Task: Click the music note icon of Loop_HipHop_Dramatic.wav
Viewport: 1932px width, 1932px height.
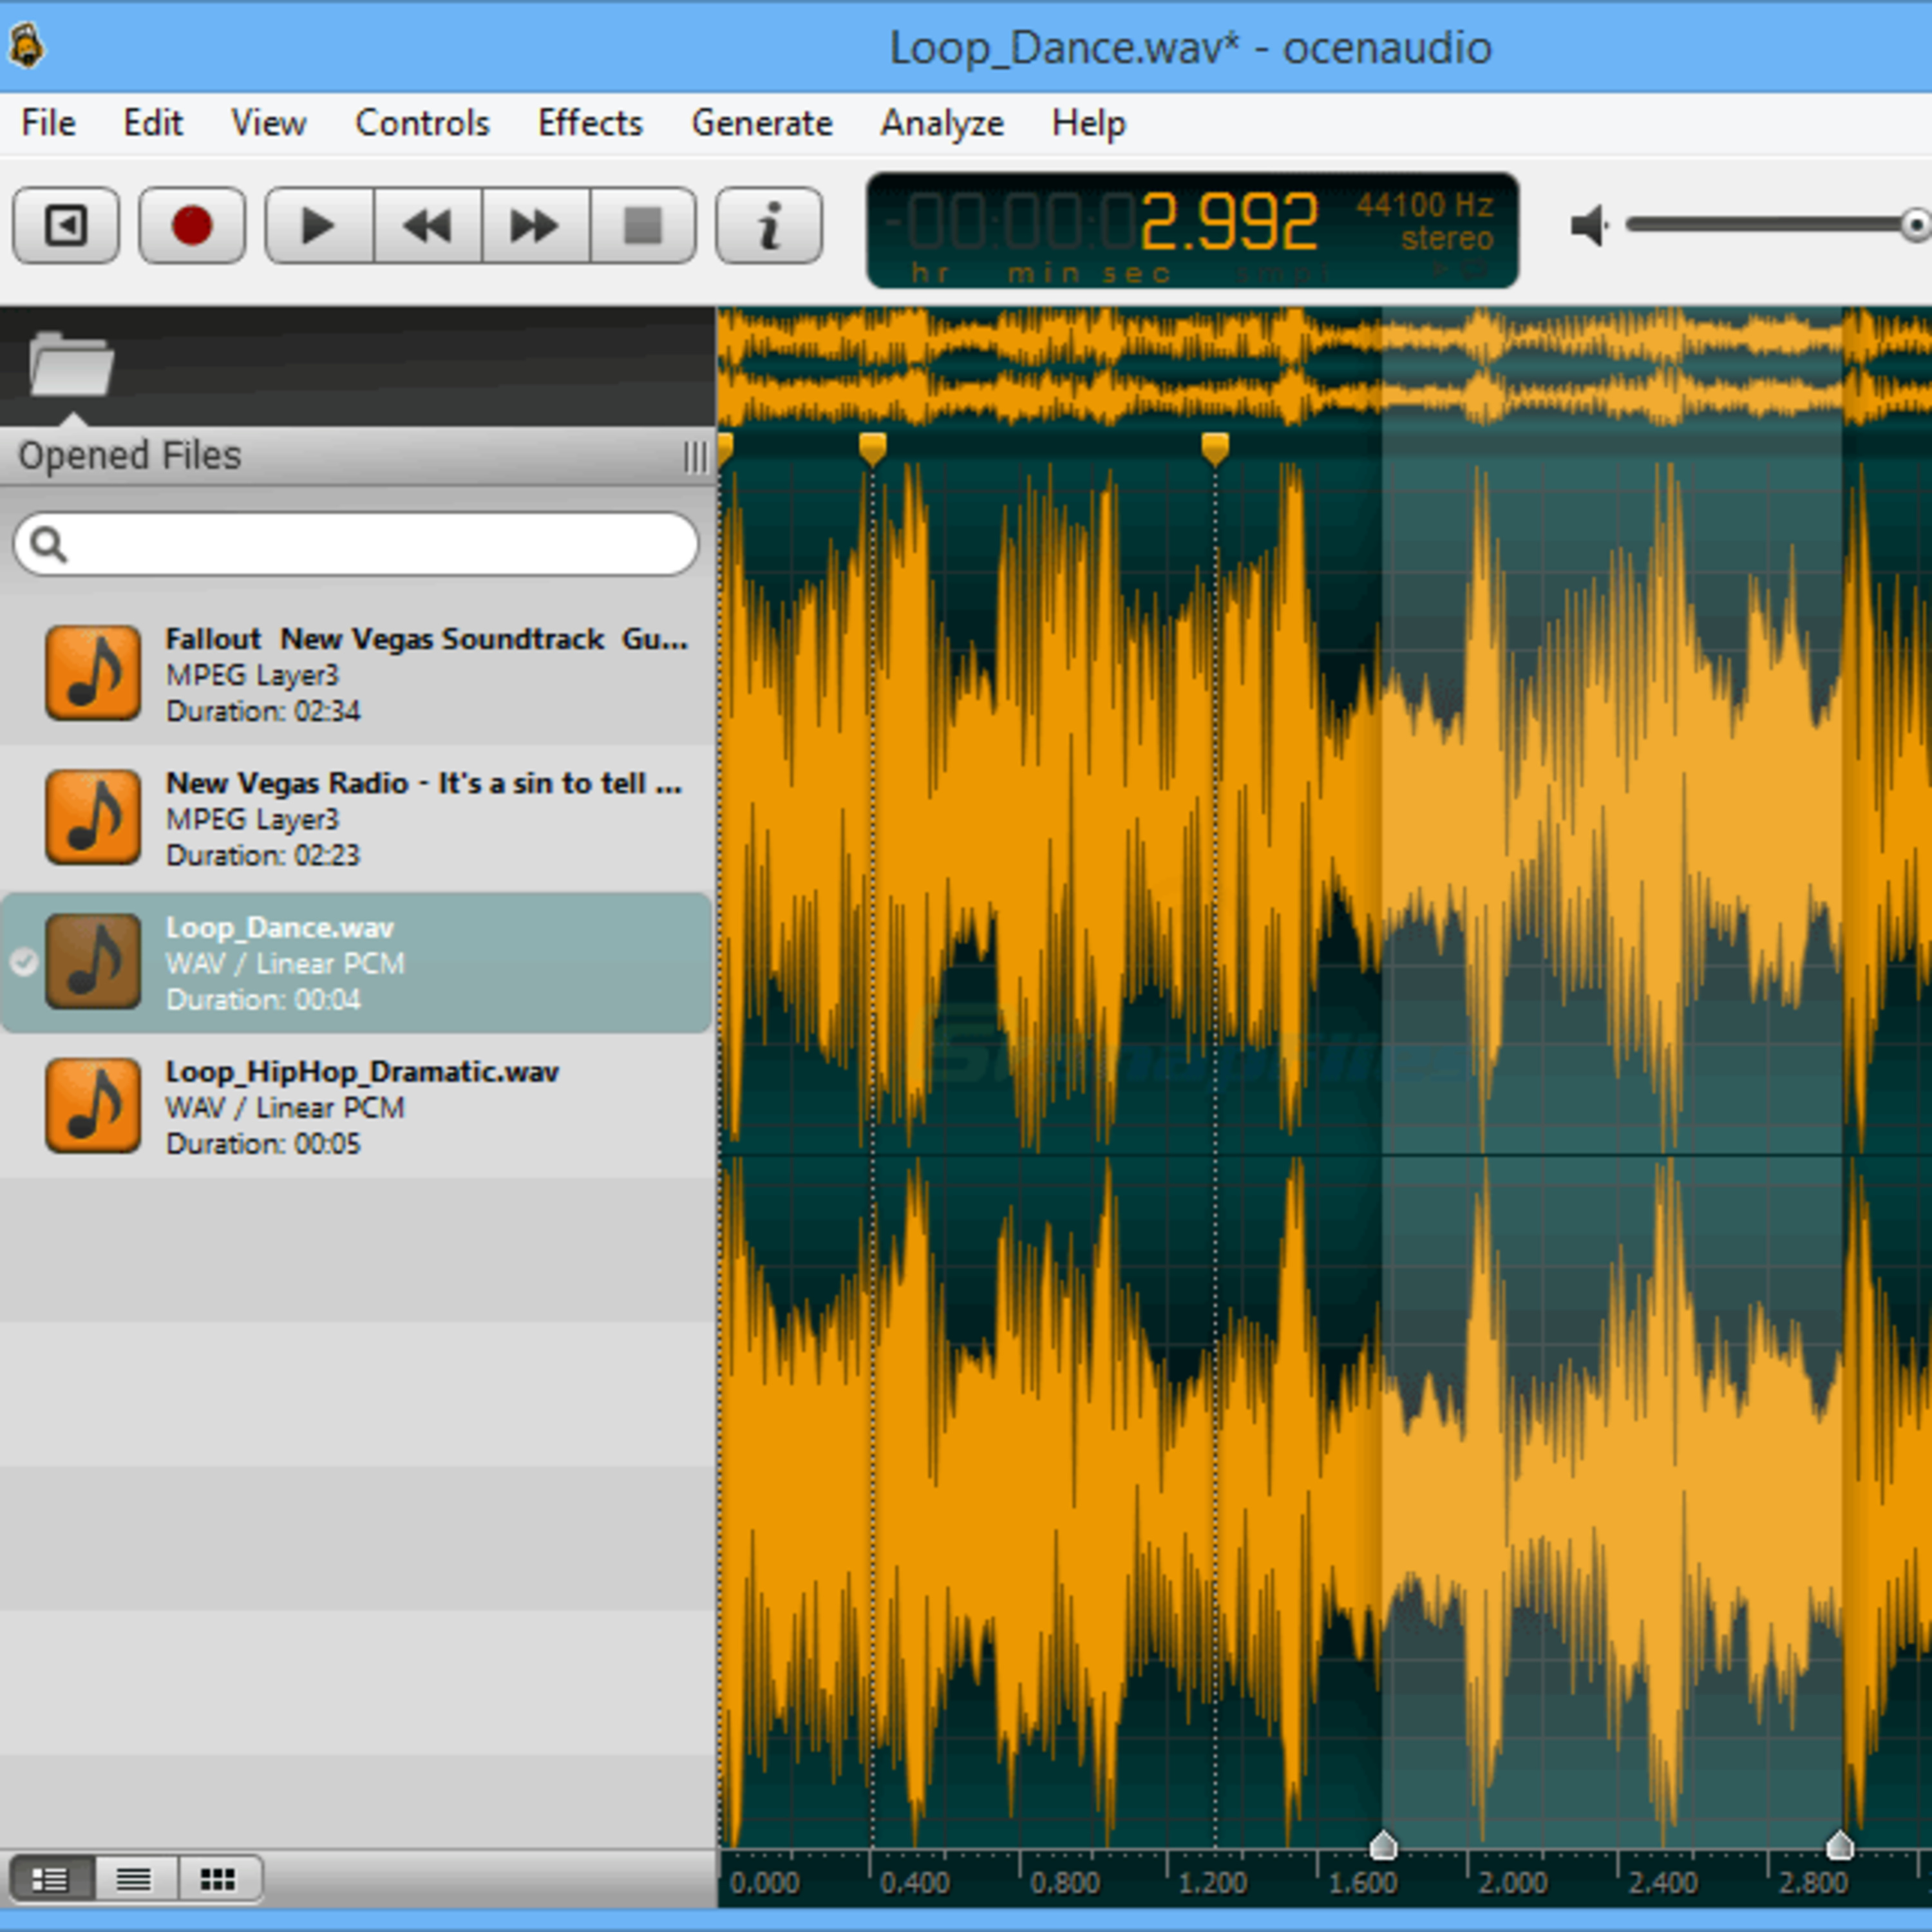Action: [x=93, y=1105]
